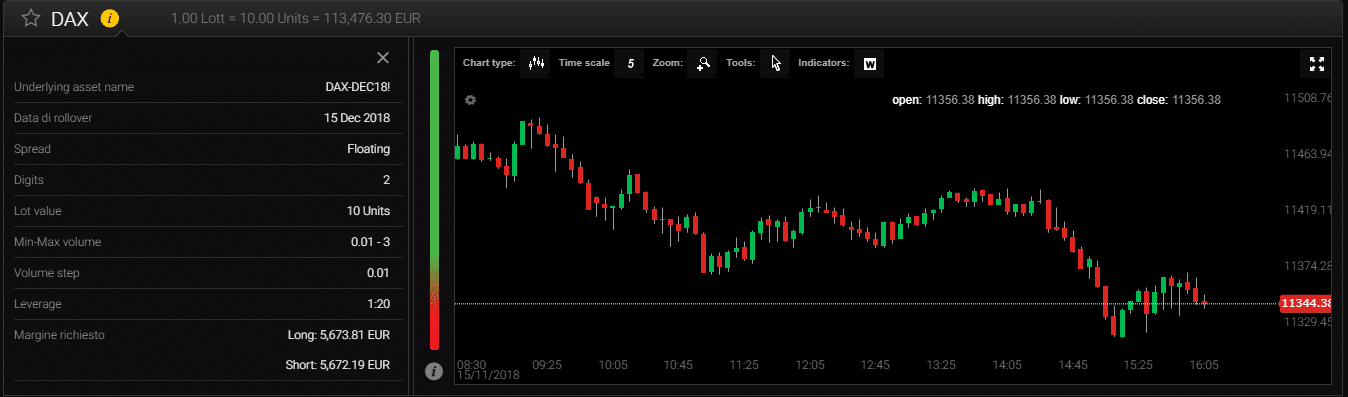Select the Short margin 5,672.19 EUR
The image size is (1348, 397).
tap(338, 365)
